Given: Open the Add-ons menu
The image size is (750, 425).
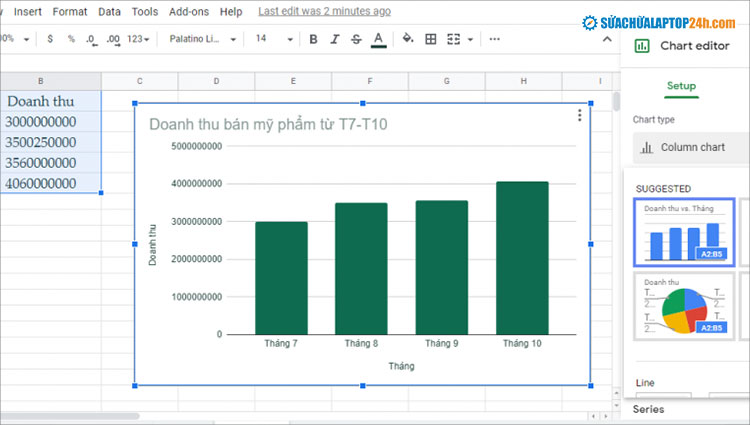Looking at the screenshot, I should 188,11.
